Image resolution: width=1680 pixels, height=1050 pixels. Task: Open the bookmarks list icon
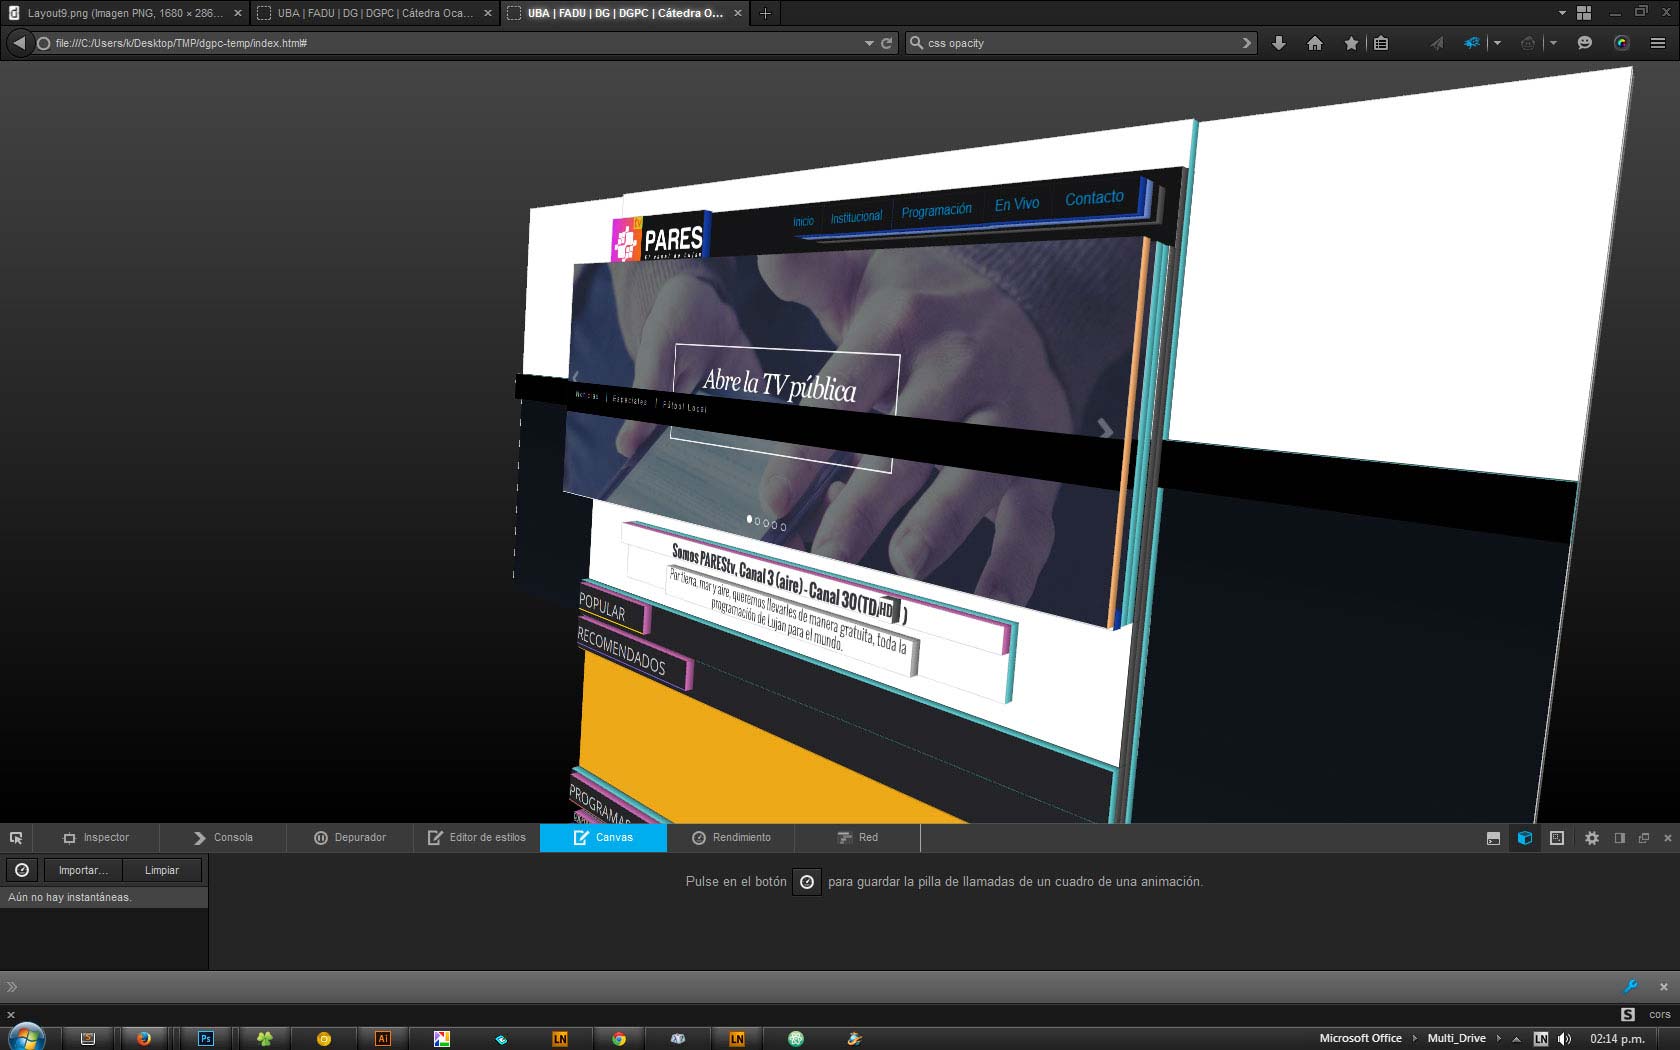tap(1381, 43)
